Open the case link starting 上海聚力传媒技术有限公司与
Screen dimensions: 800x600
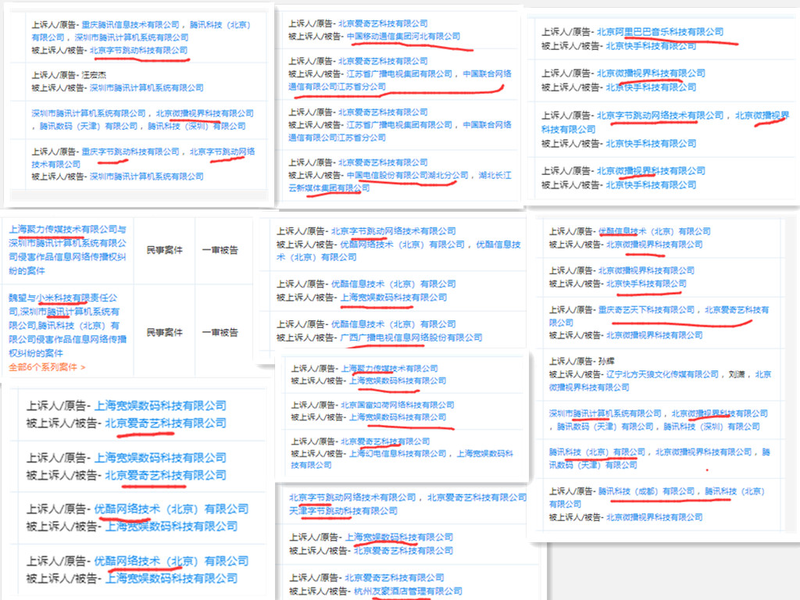click(x=67, y=249)
